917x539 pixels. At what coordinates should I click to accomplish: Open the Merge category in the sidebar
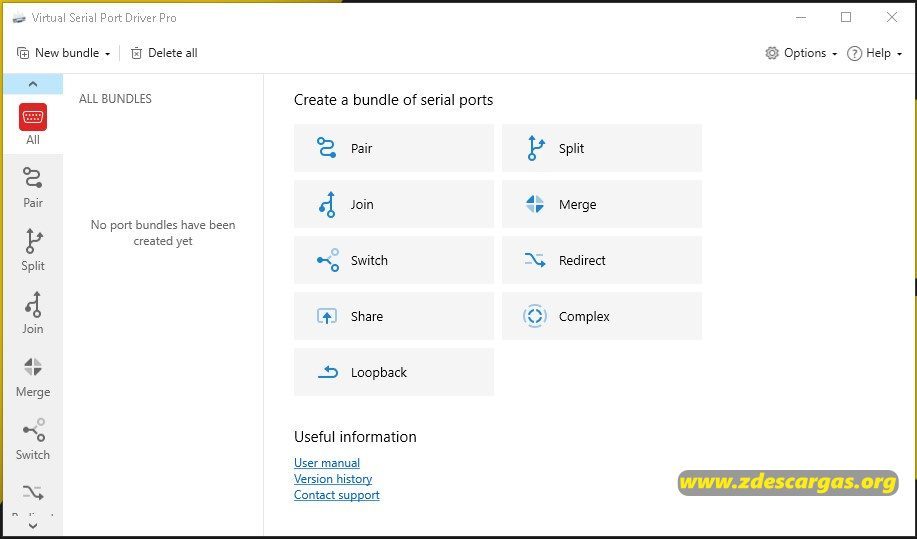click(x=33, y=376)
